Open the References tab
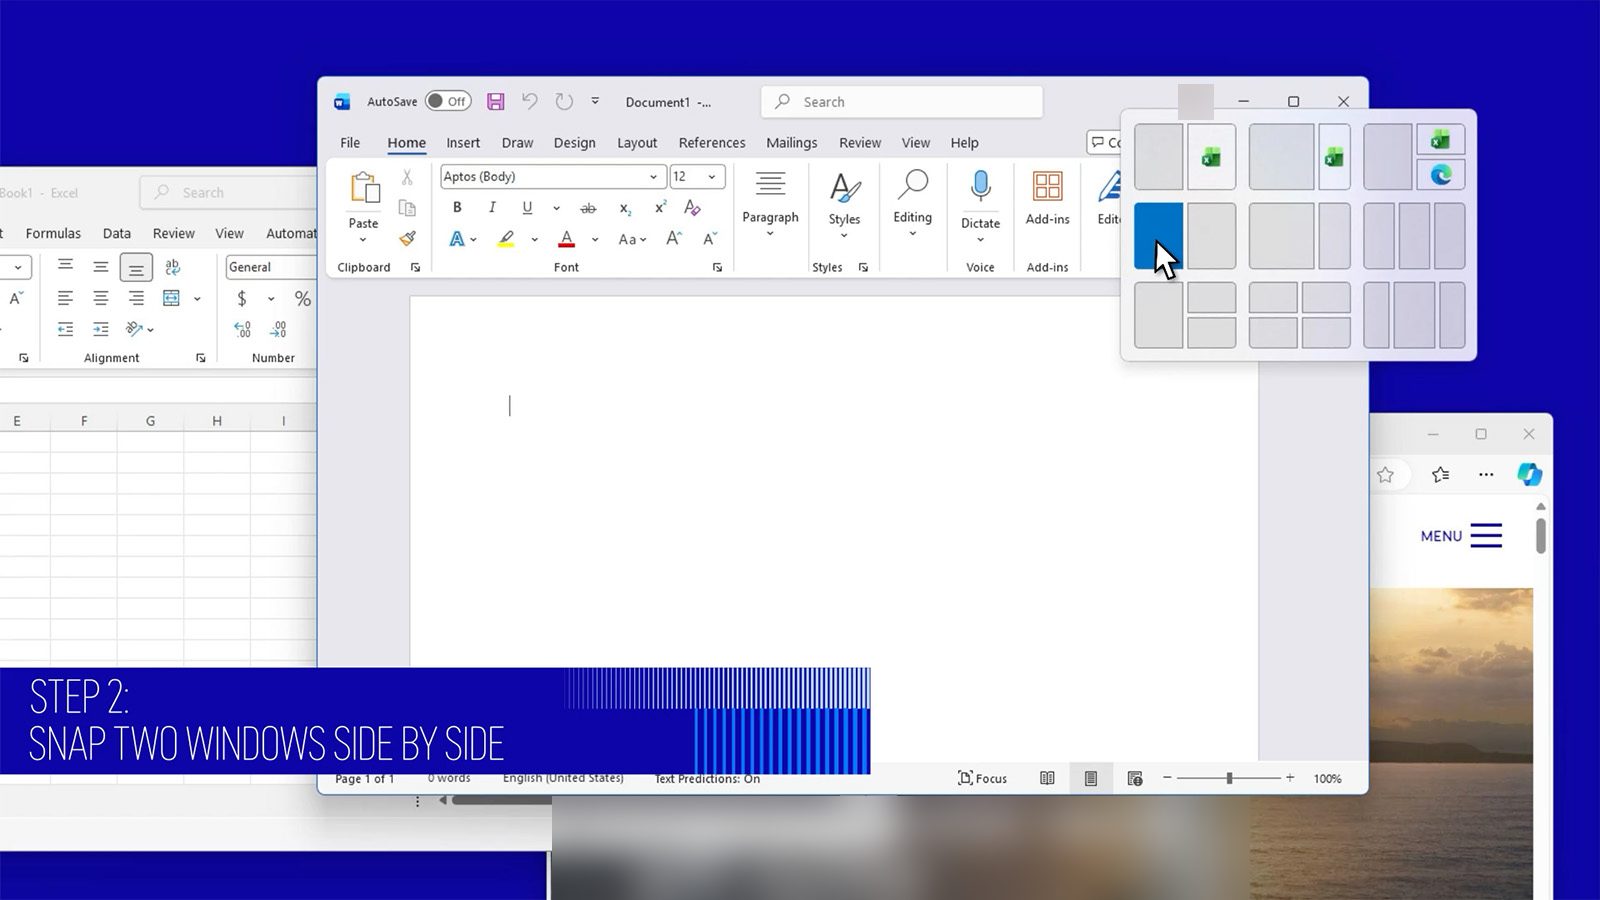This screenshot has height=900, width=1600. (712, 143)
